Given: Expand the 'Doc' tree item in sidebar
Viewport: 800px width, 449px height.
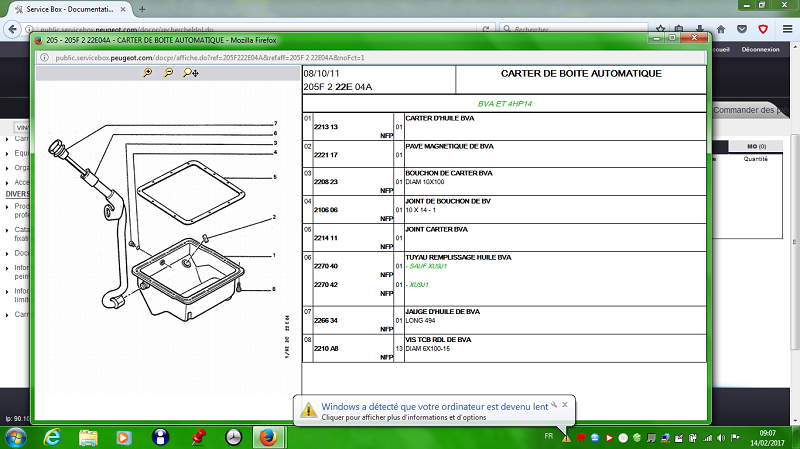Looking at the screenshot, I should pyautogui.click(x=7, y=254).
